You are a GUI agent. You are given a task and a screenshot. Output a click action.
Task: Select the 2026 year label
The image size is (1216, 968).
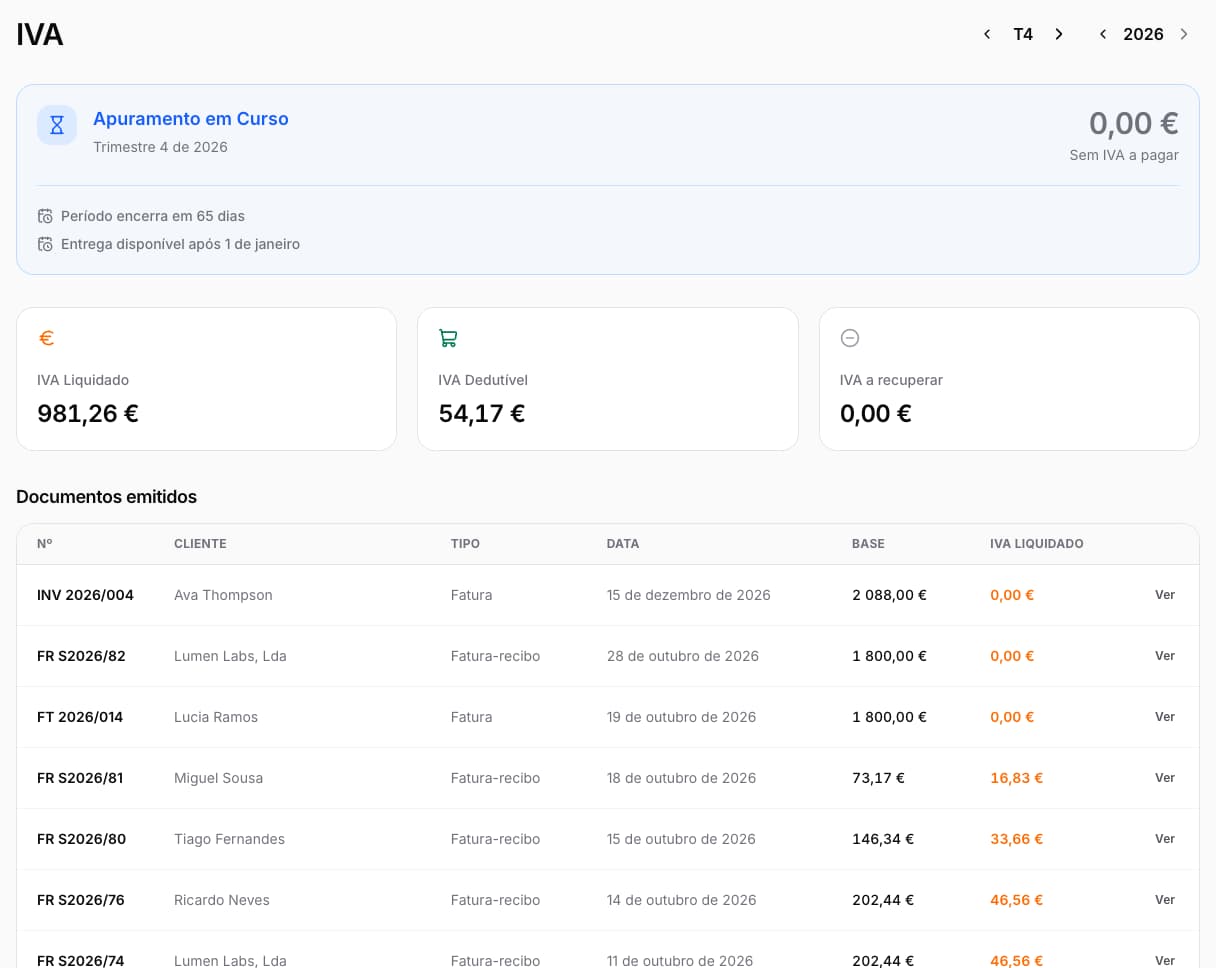1143,34
